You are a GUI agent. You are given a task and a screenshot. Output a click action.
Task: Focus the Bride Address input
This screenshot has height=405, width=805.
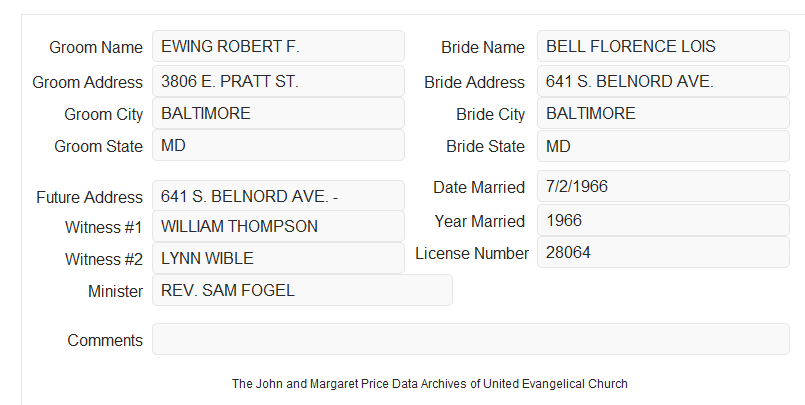pyautogui.click(x=663, y=81)
